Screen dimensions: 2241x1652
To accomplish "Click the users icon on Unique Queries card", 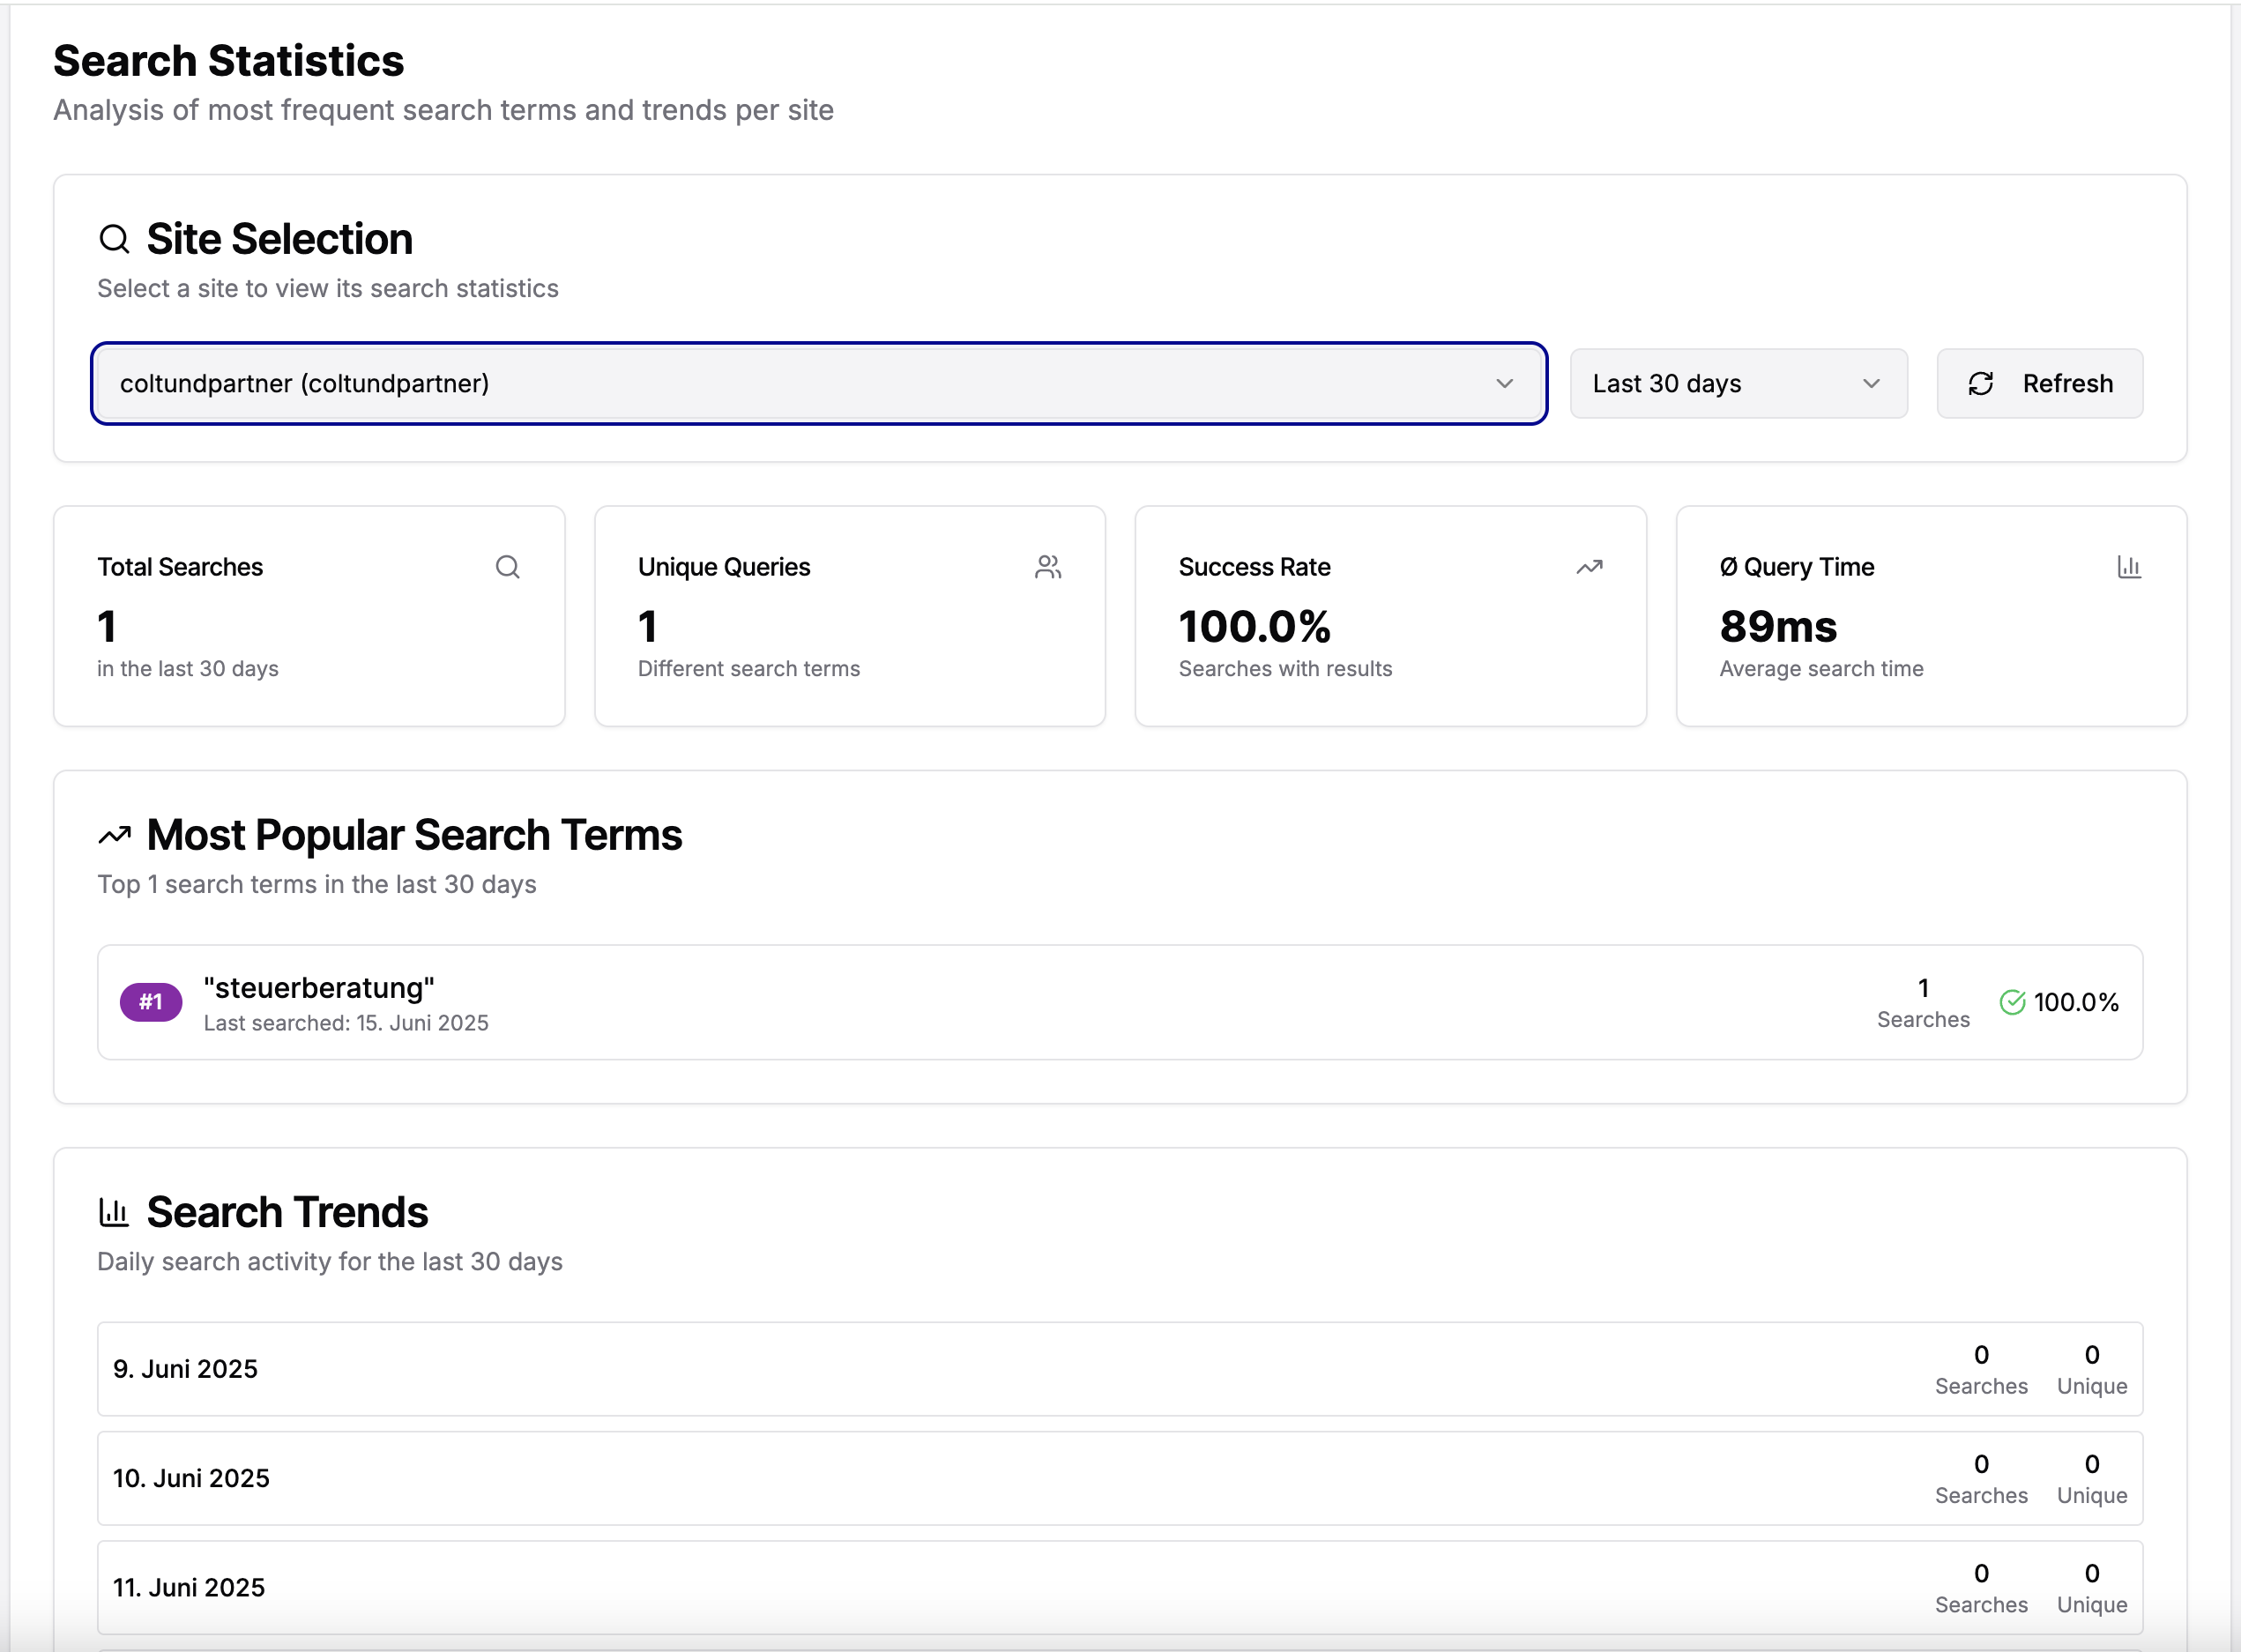I will (1049, 566).
